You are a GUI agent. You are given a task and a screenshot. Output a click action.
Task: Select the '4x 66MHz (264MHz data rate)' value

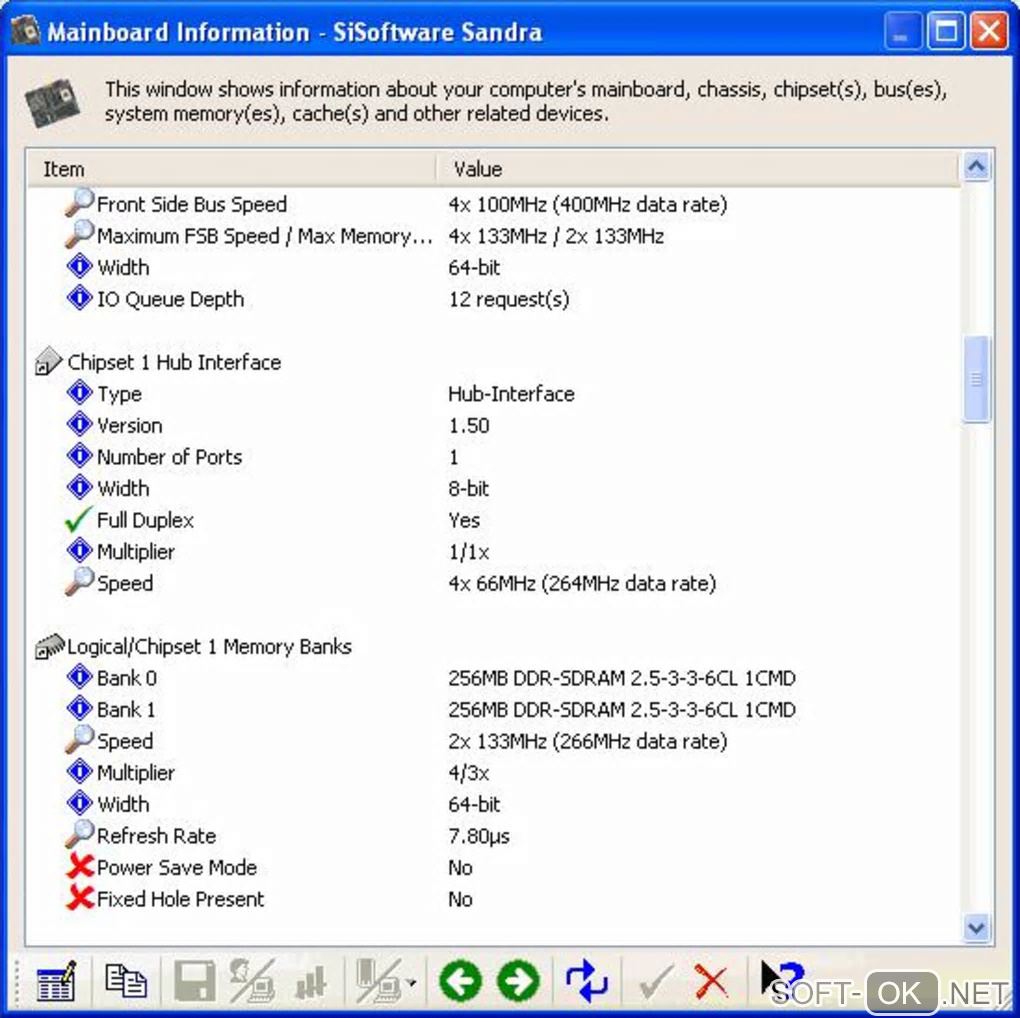(x=582, y=583)
